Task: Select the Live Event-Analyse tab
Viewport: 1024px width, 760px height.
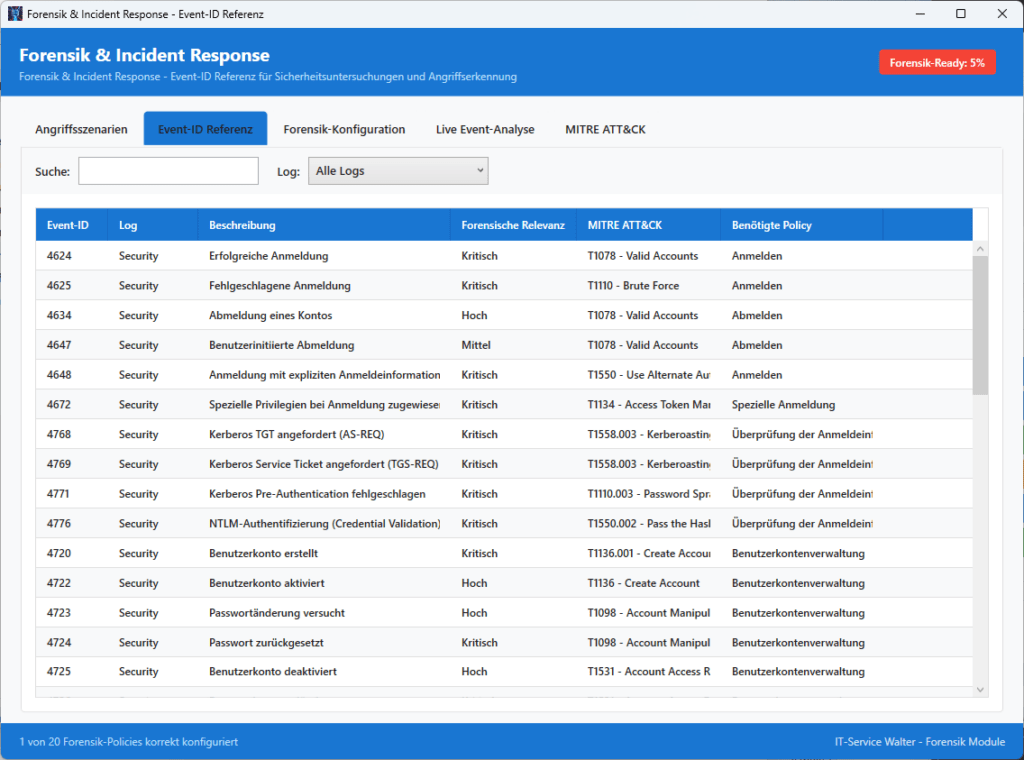Action: click(x=484, y=129)
